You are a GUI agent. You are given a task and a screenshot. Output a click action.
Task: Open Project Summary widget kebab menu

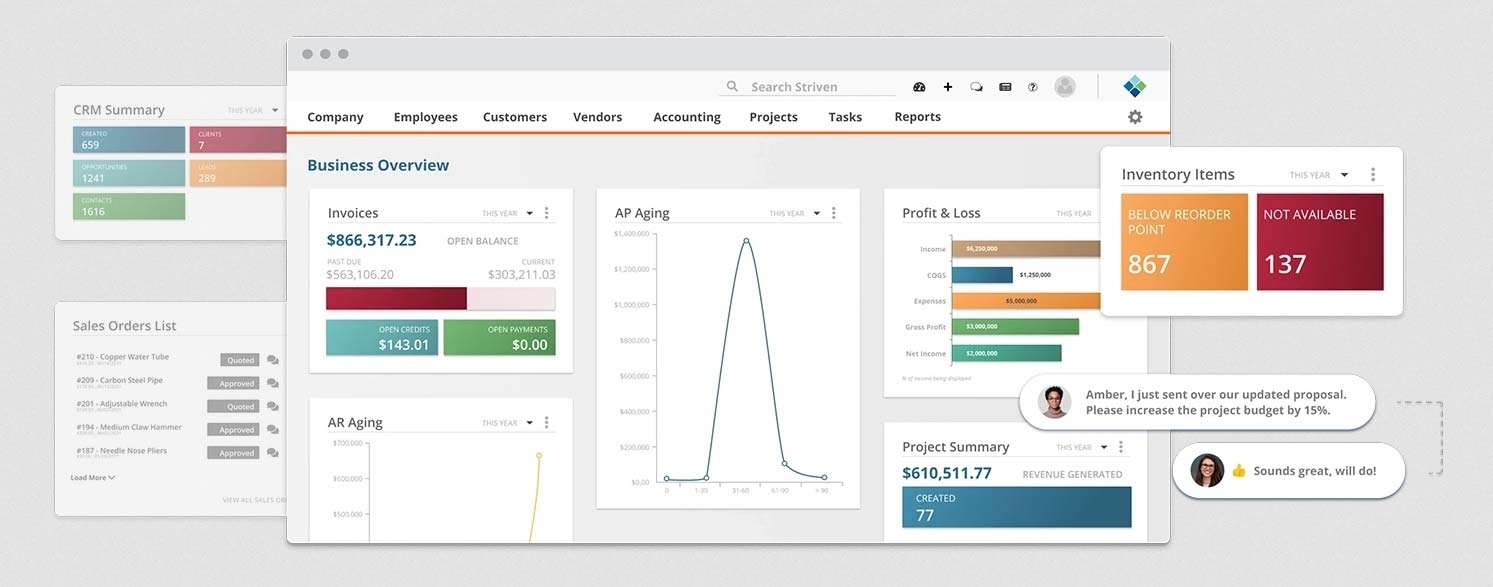1121,447
